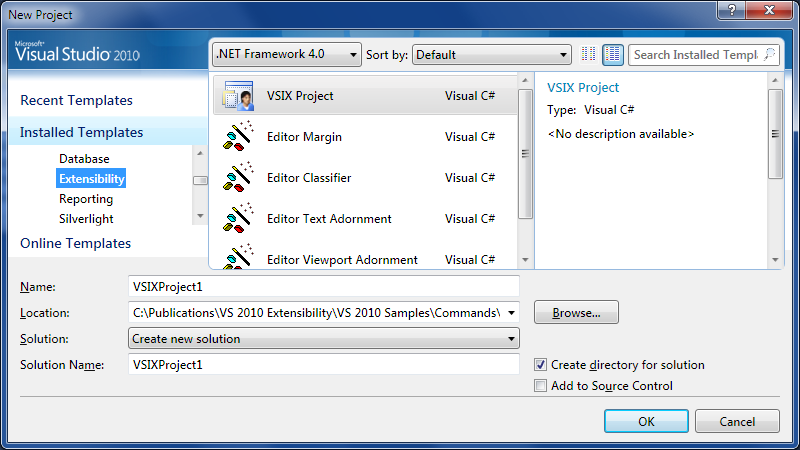Open the Sort by Default dropdown

492,54
